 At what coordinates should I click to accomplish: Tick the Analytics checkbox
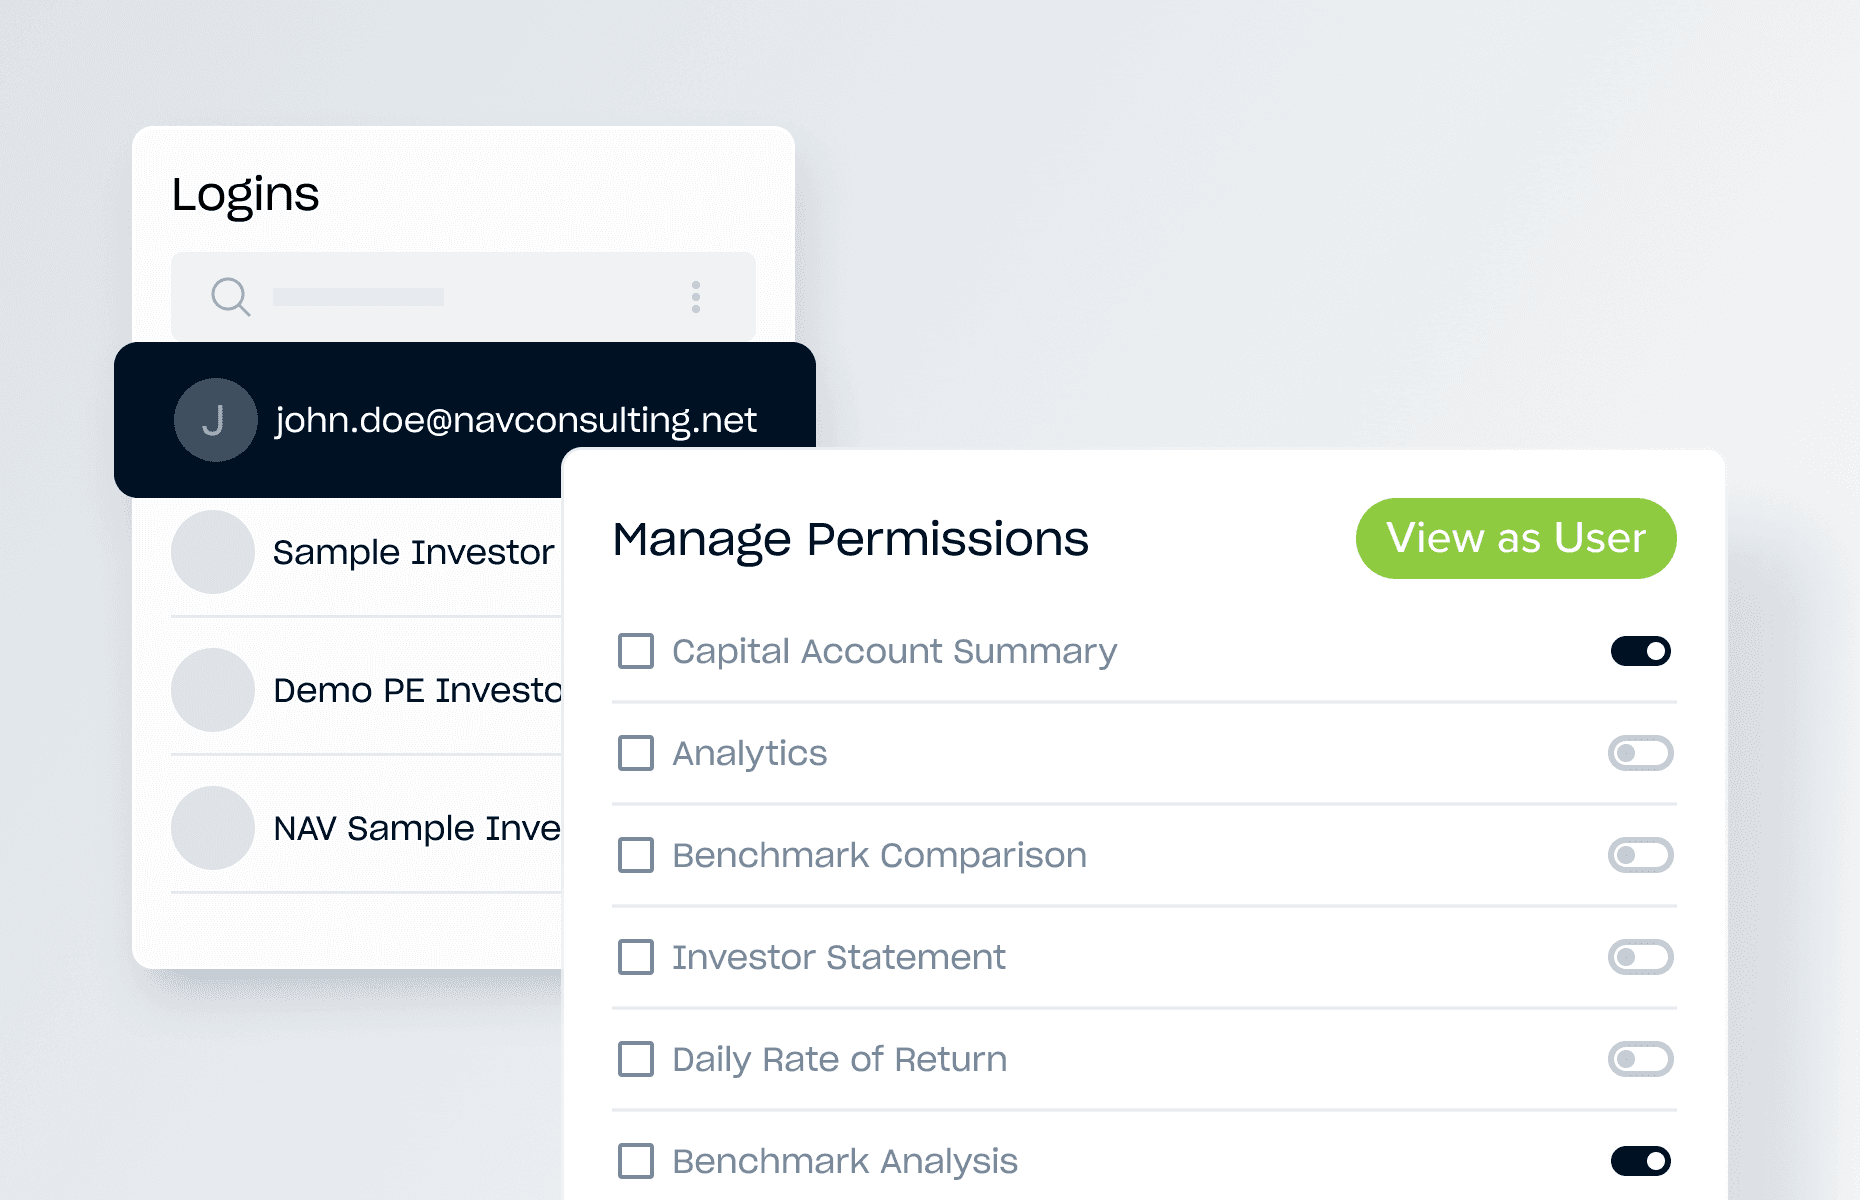click(x=636, y=753)
